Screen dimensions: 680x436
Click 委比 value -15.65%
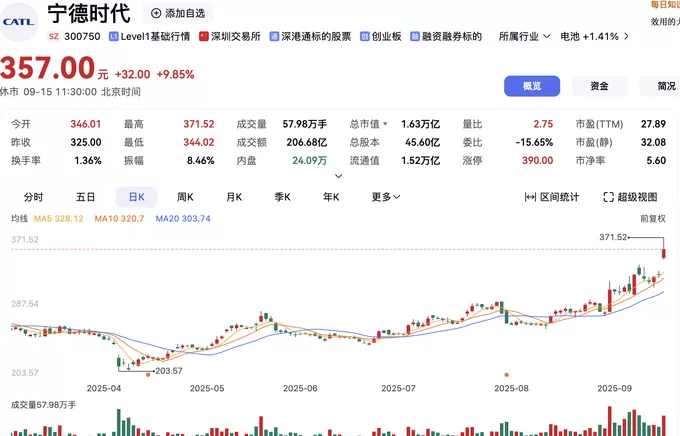[534, 142]
